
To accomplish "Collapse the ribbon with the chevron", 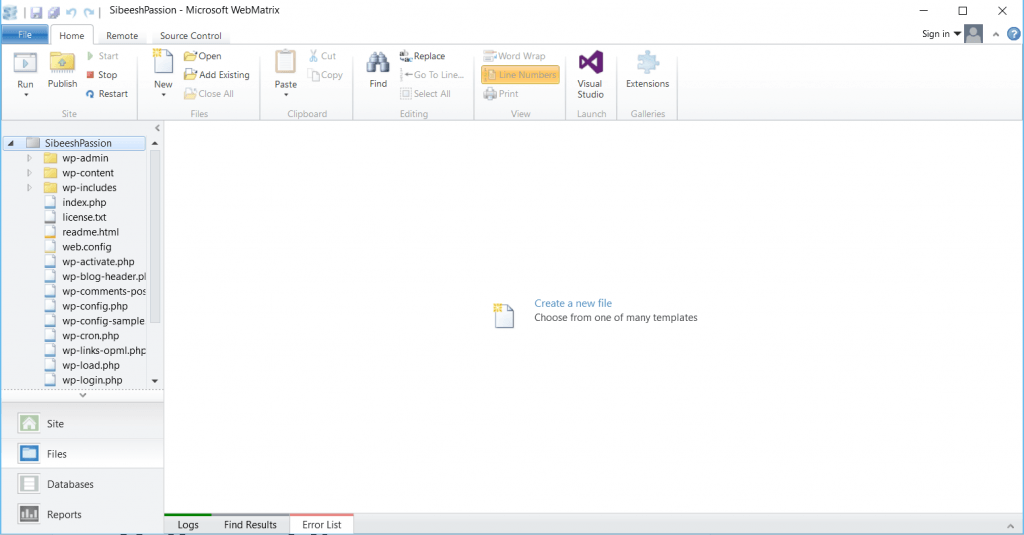I will (x=996, y=35).
